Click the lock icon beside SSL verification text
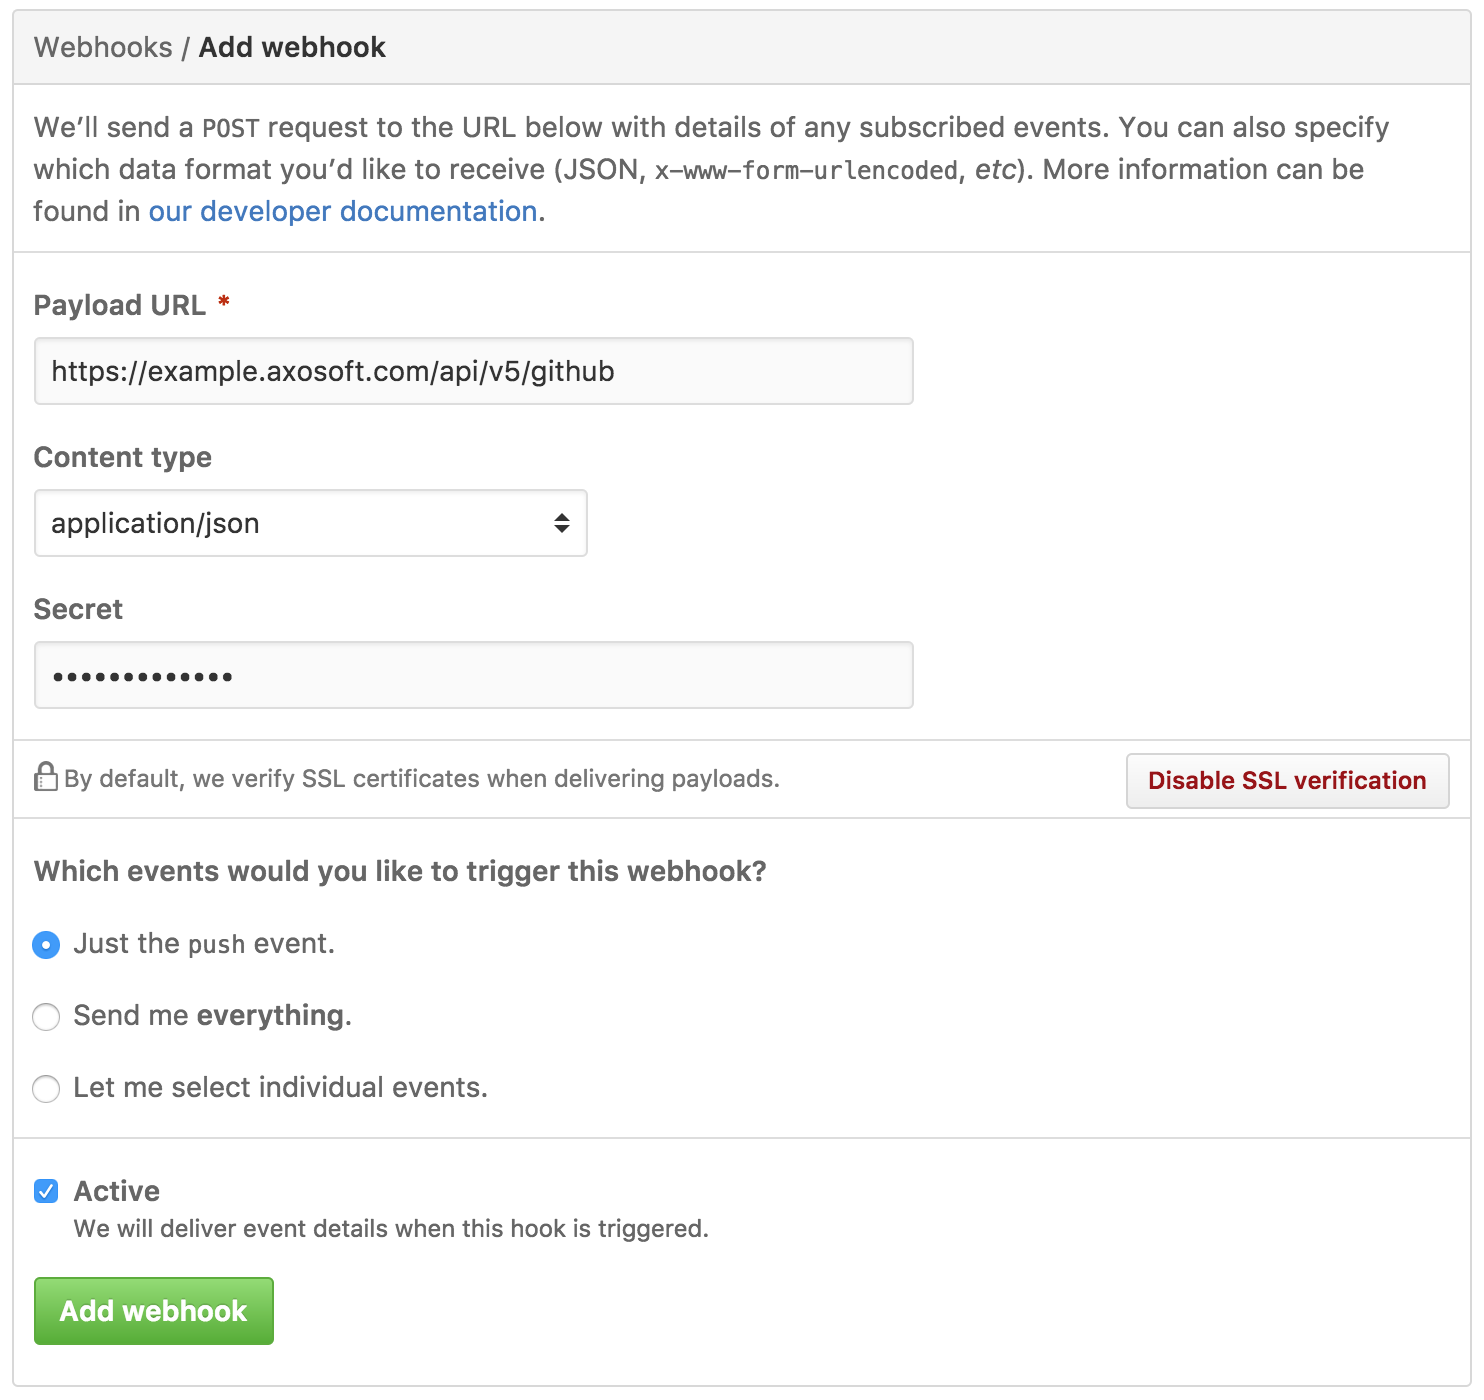 pos(46,778)
